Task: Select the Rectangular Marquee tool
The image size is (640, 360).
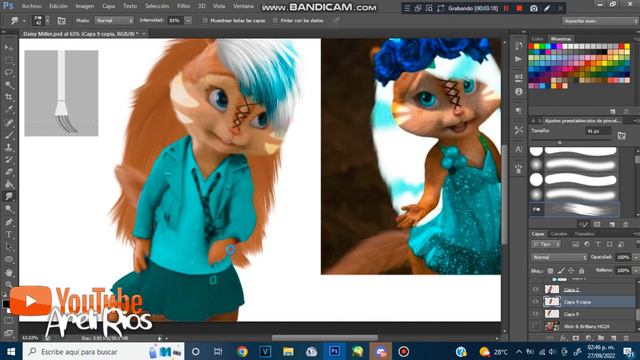Action: pyautogui.click(x=9, y=60)
